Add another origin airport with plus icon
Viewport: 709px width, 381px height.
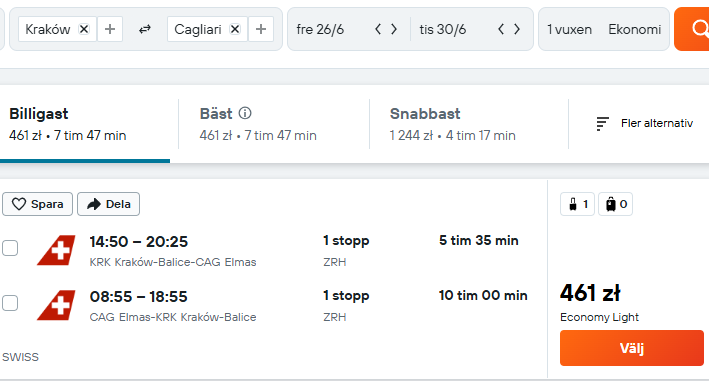pos(110,29)
